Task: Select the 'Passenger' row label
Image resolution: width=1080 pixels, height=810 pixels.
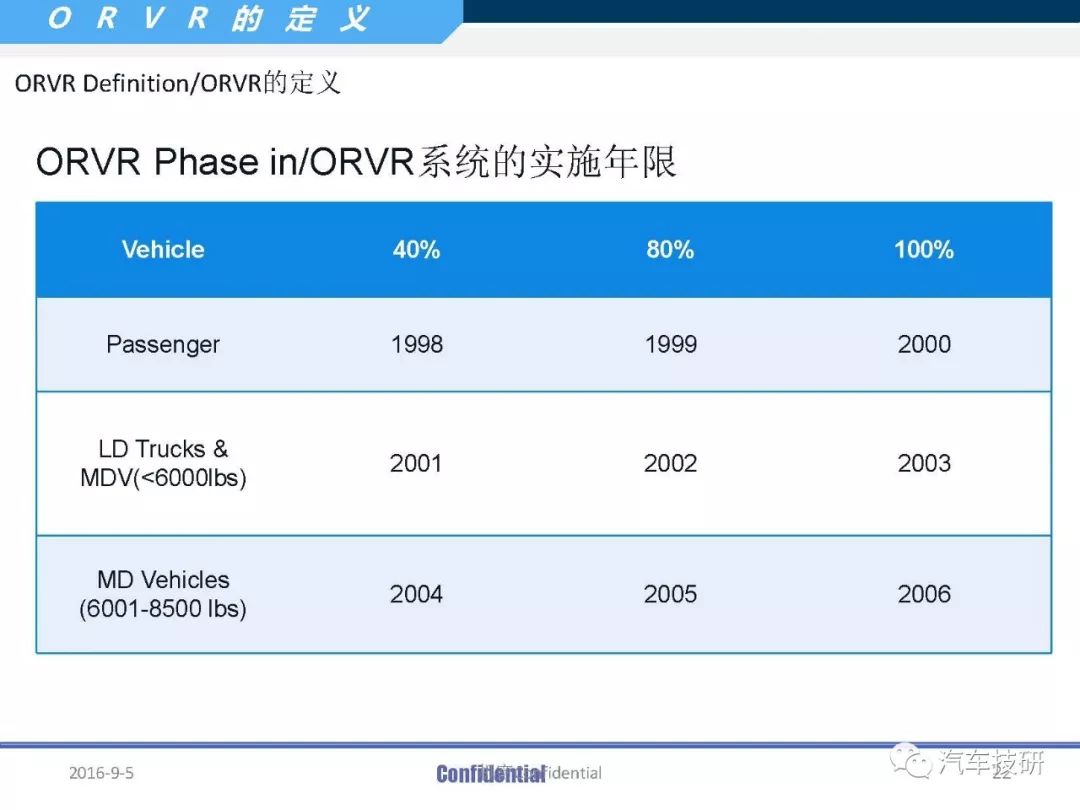Action: point(163,344)
